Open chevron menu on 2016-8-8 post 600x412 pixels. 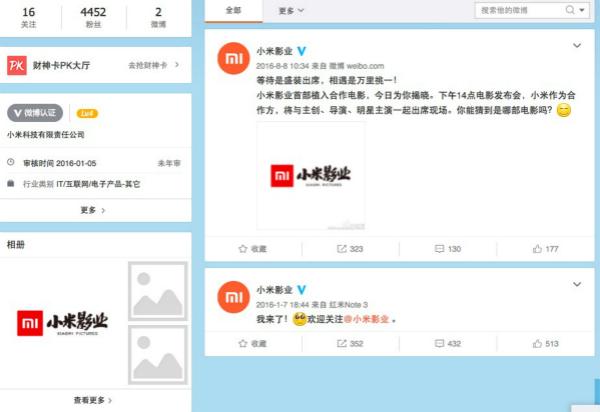[x=577, y=46]
